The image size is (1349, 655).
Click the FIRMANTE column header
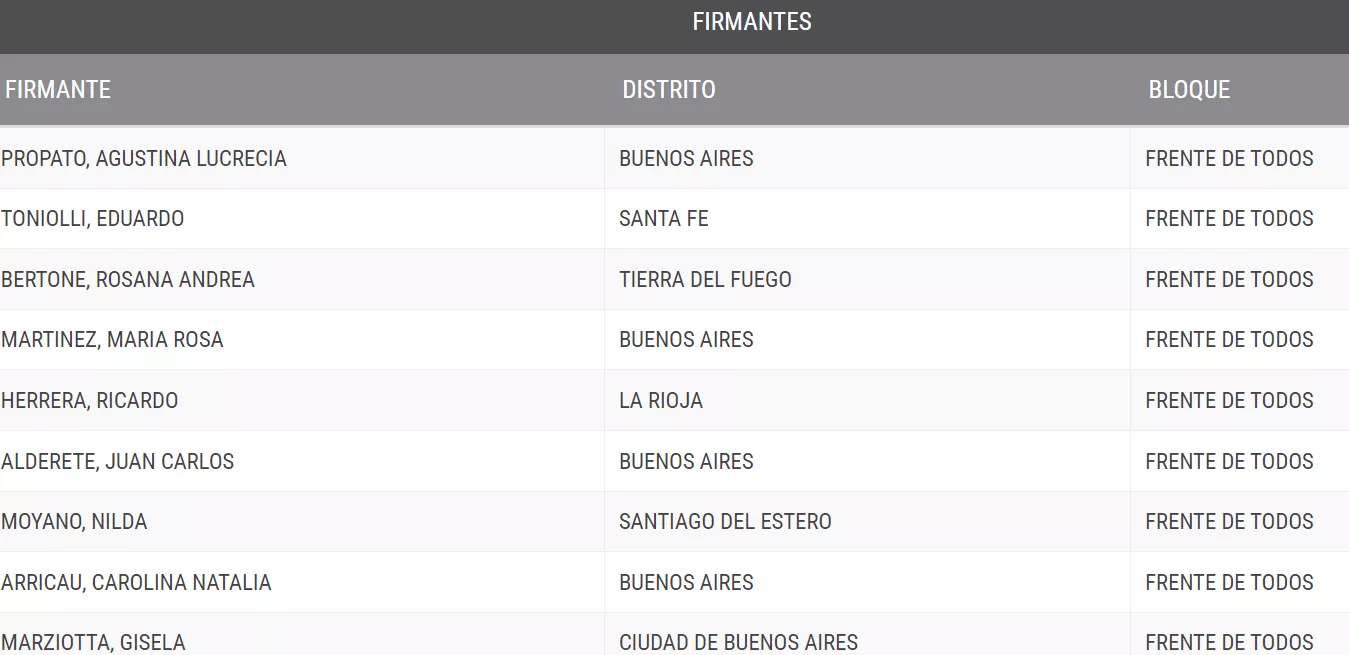pyautogui.click(x=58, y=89)
